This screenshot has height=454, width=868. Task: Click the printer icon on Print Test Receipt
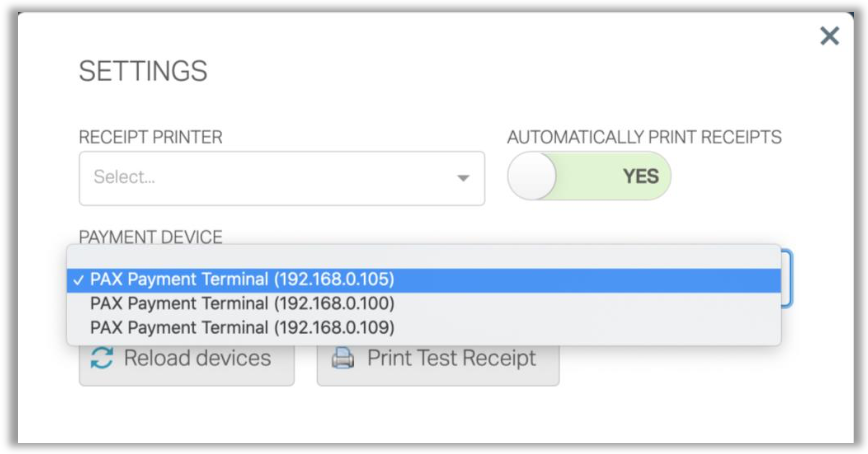pos(343,359)
